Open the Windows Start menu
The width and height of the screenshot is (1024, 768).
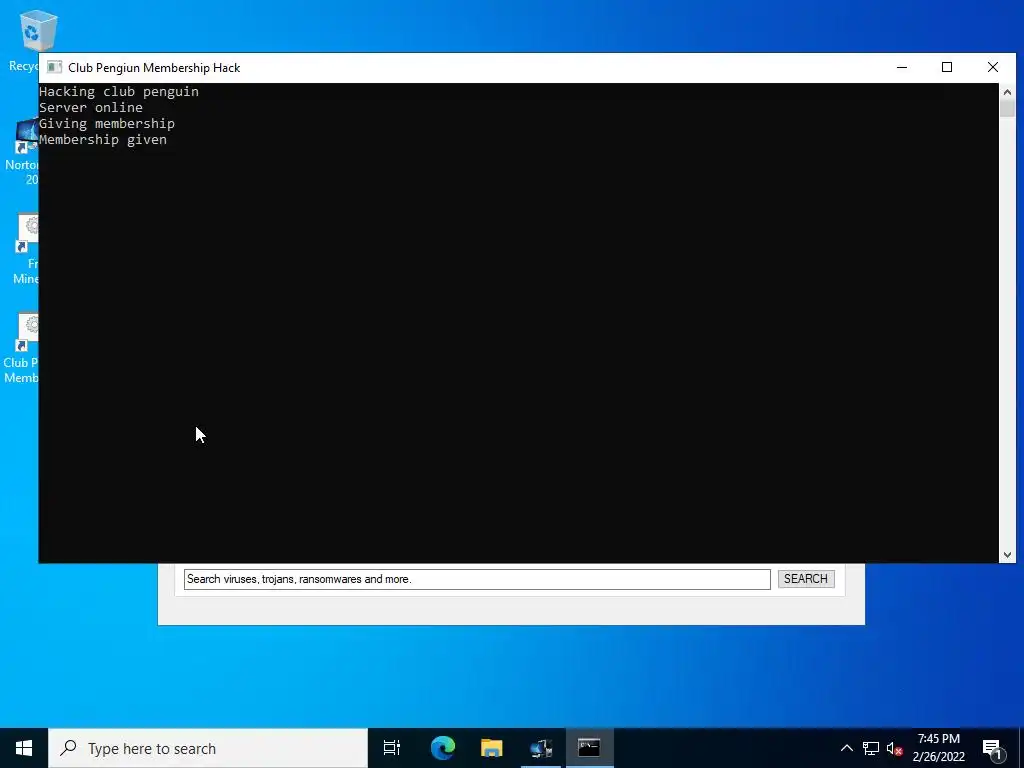(x=24, y=748)
